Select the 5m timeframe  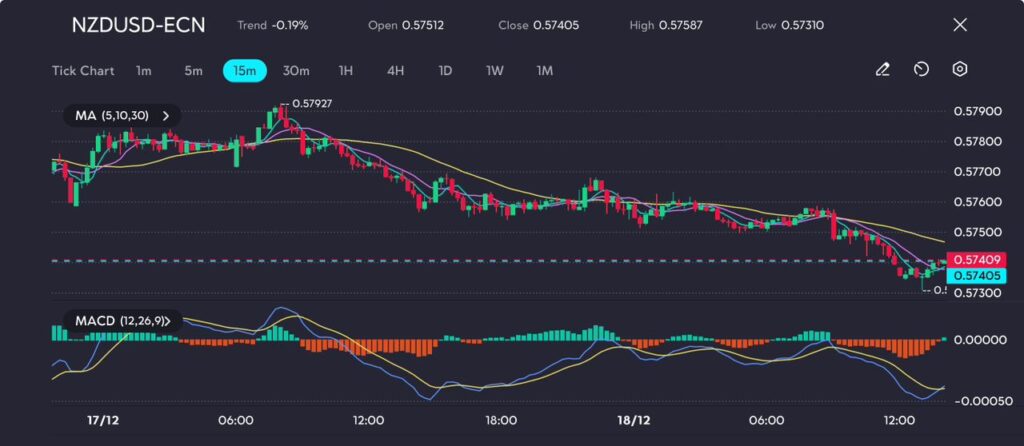click(193, 71)
